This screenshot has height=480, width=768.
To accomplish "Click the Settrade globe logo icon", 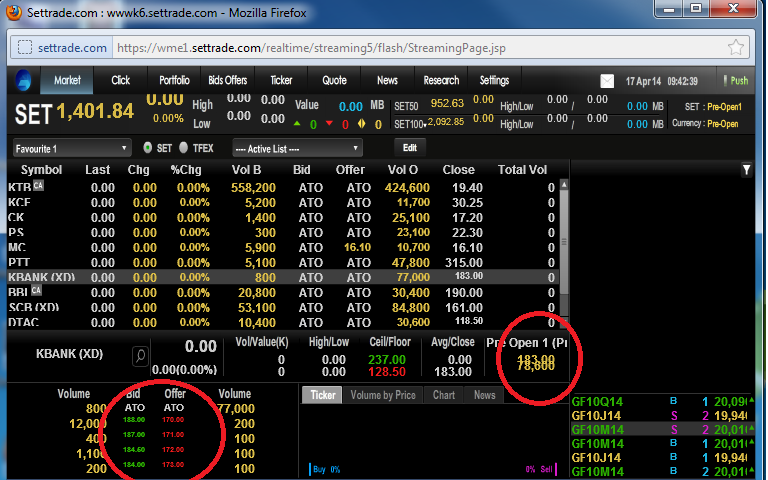I will pos(23,80).
